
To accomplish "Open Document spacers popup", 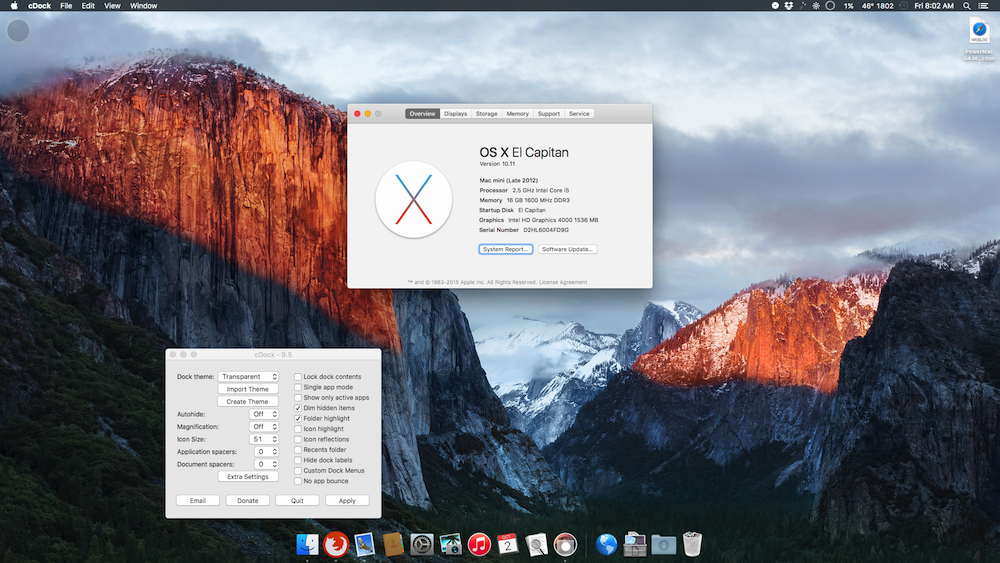I will click(267, 464).
